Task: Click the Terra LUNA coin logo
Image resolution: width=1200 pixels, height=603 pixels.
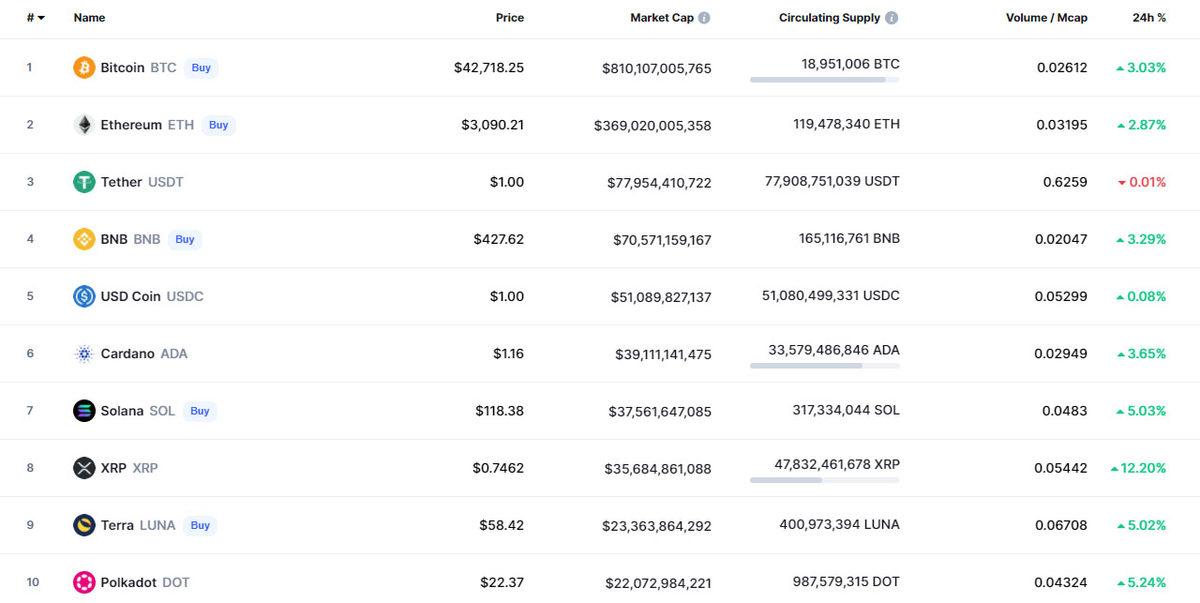Action: pos(84,524)
